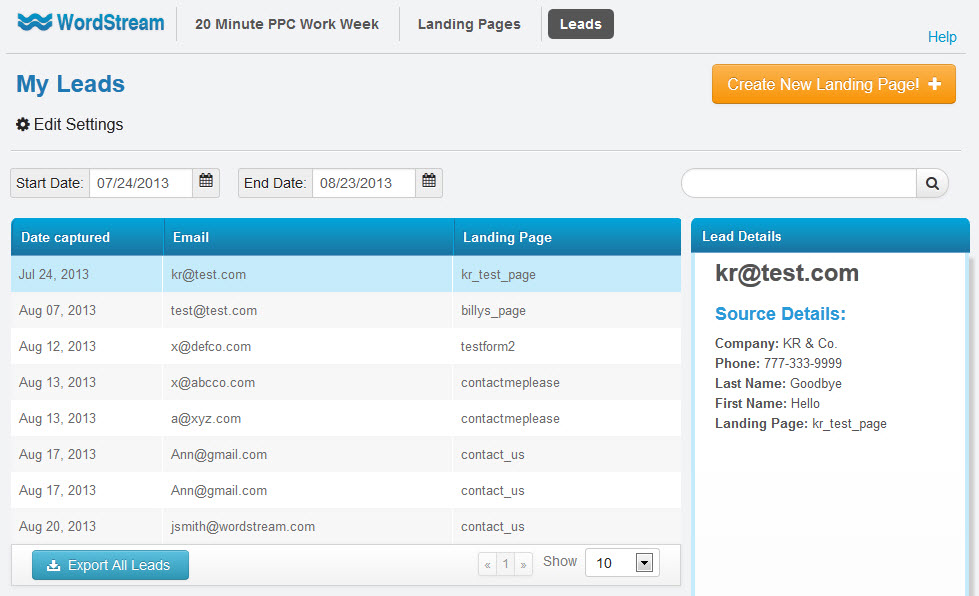This screenshot has width=979, height=596.
Task: Go to next page of leads
Action: [523, 564]
